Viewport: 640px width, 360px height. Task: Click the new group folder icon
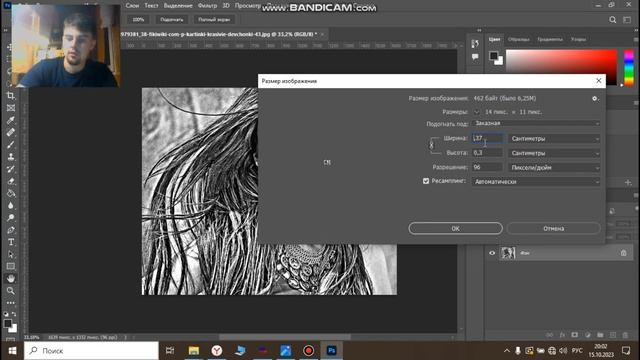coord(600,335)
